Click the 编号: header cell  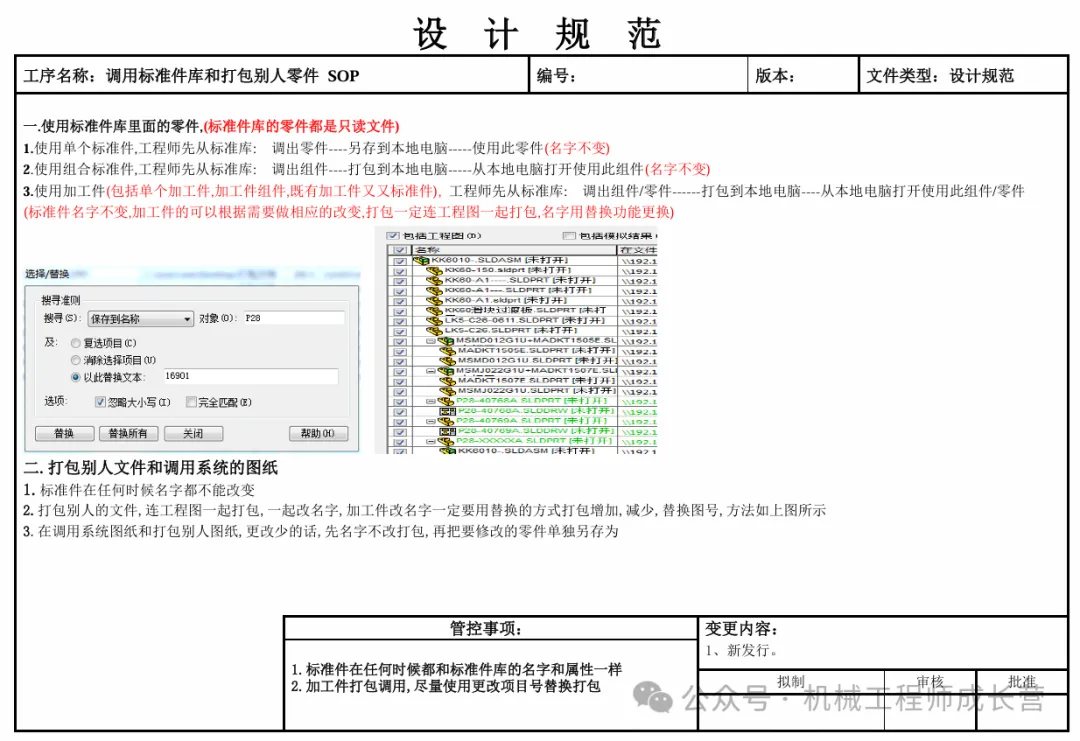click(638, 75)
